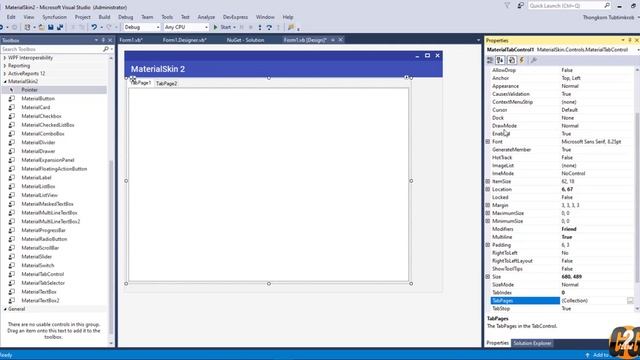The height and width of the screenshot is (360, 640).
Task: Select the Pointer tool in Toolbox
Action: [x=54, y=90]
